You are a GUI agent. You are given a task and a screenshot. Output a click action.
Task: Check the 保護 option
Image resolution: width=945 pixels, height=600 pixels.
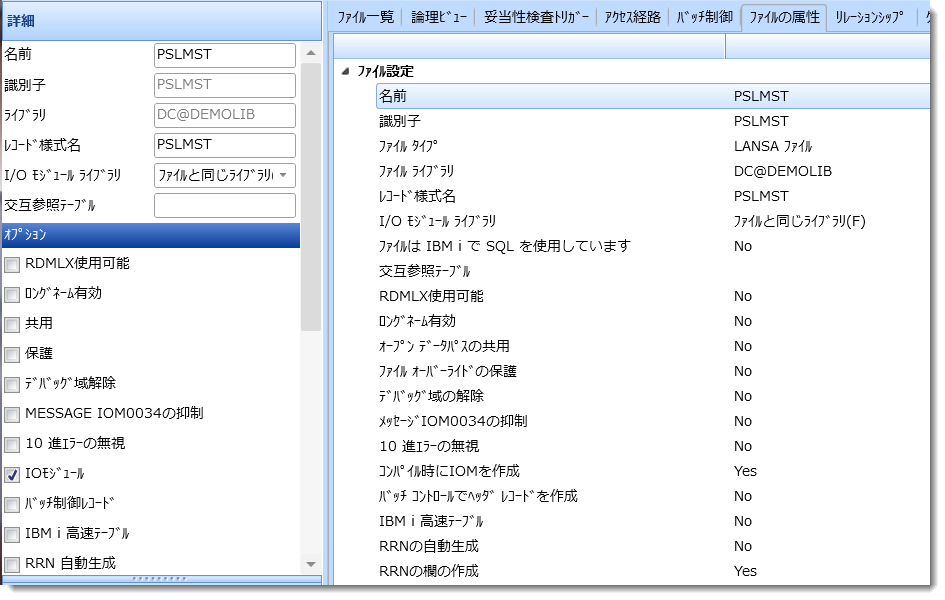(x=12, y=355)
